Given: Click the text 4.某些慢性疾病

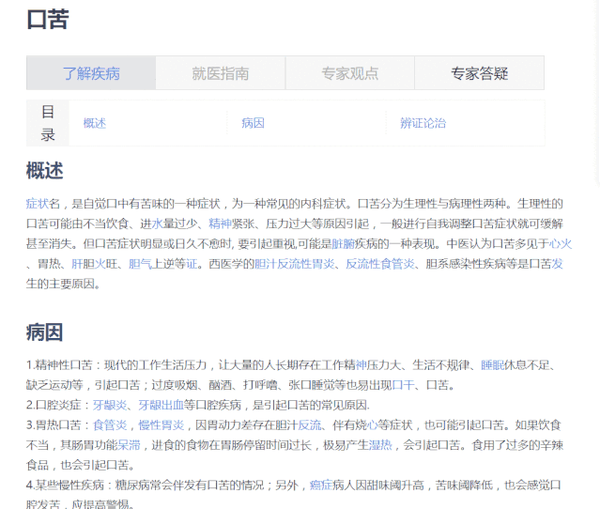Looking at the screenshot, I should coord(65,485).
